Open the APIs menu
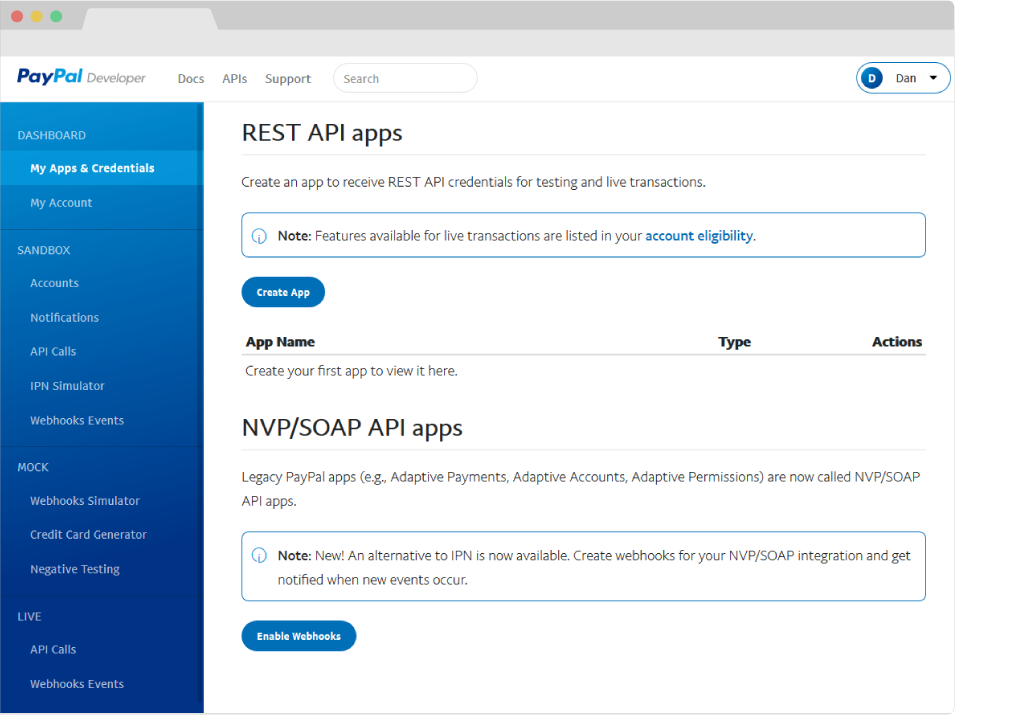The height and width of the screenshot is (719, 1015). [234, 79]
